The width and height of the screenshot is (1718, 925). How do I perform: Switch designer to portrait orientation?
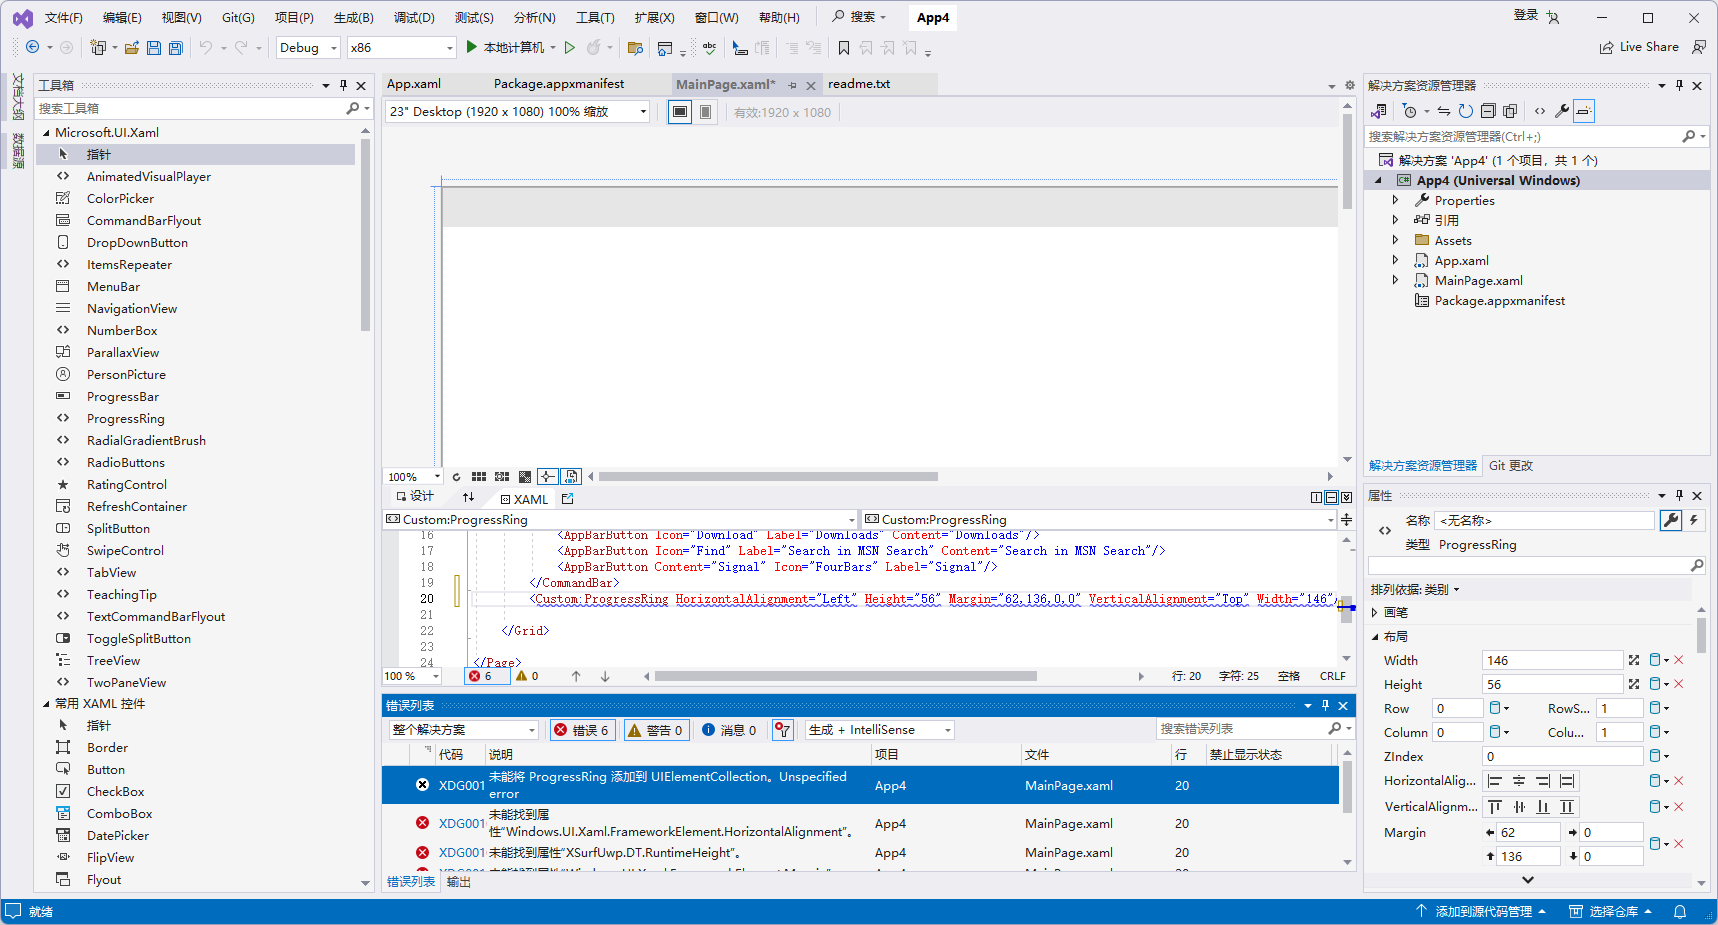point(706,112)
